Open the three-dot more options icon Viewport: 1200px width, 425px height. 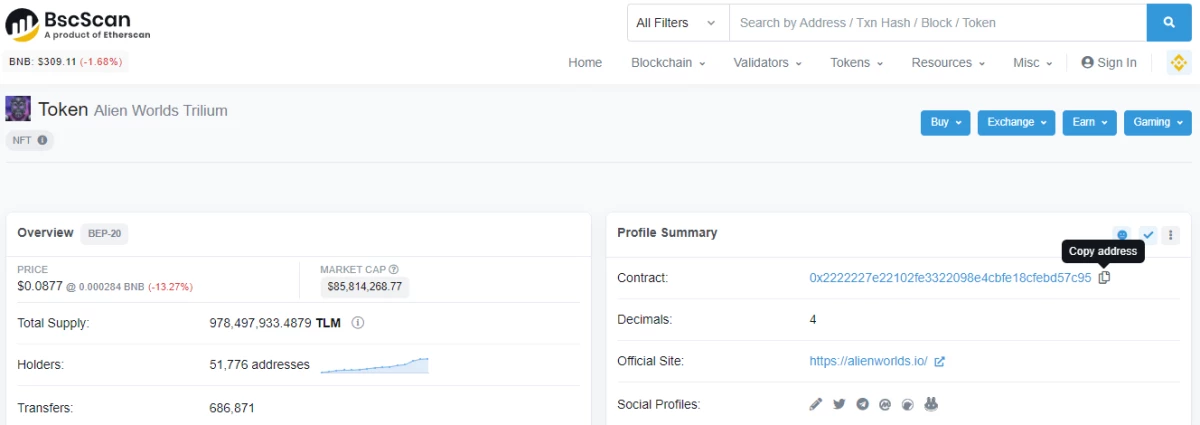[x=1171, y=235]
